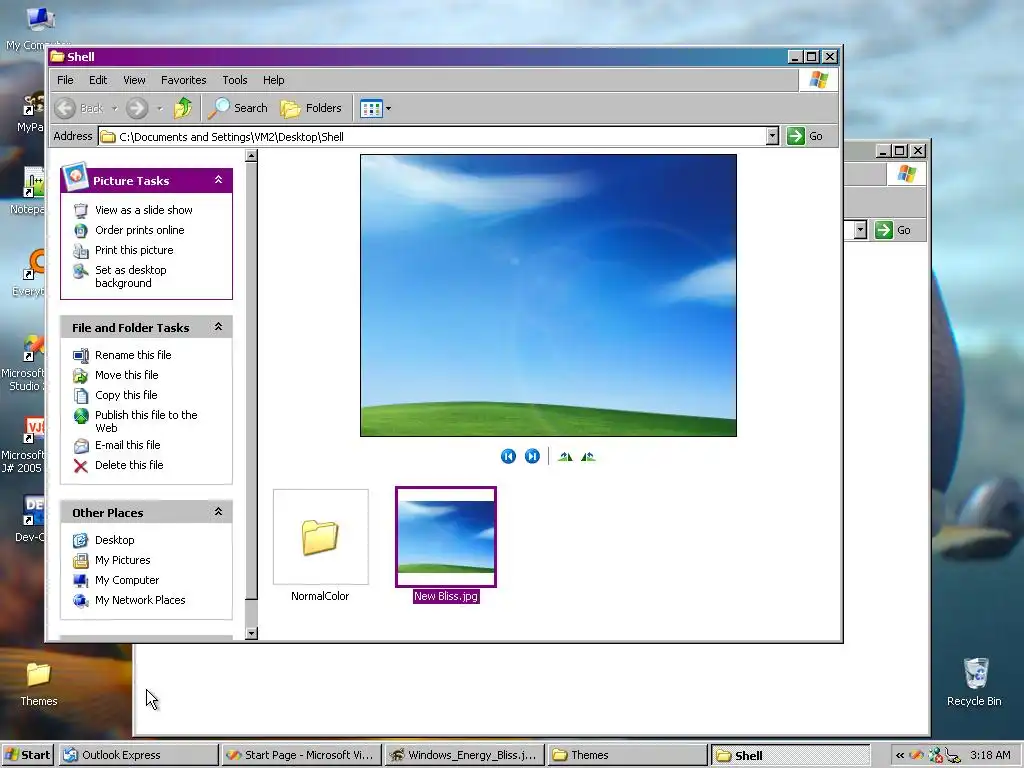Go to My Network Places
This screenshot has height=768, width=1024.
[140, 600]
